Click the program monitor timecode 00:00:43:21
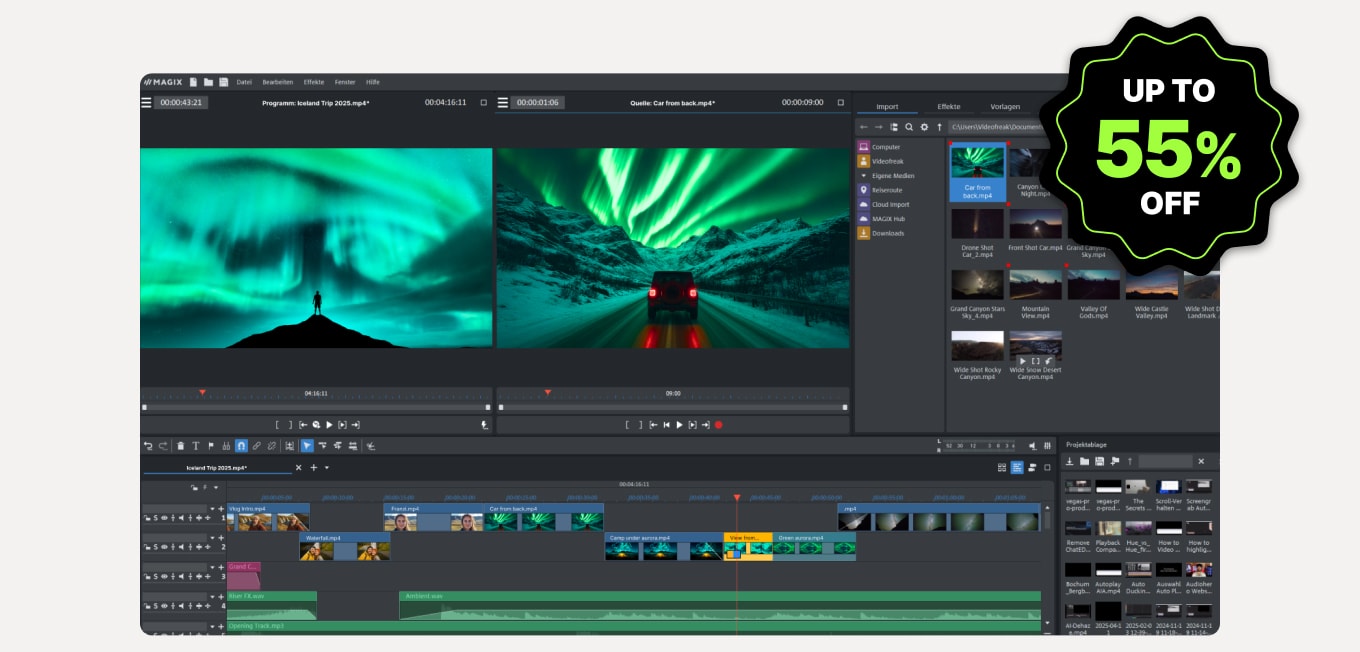This screenshot has height=652, width=1360. click(181, 102)
